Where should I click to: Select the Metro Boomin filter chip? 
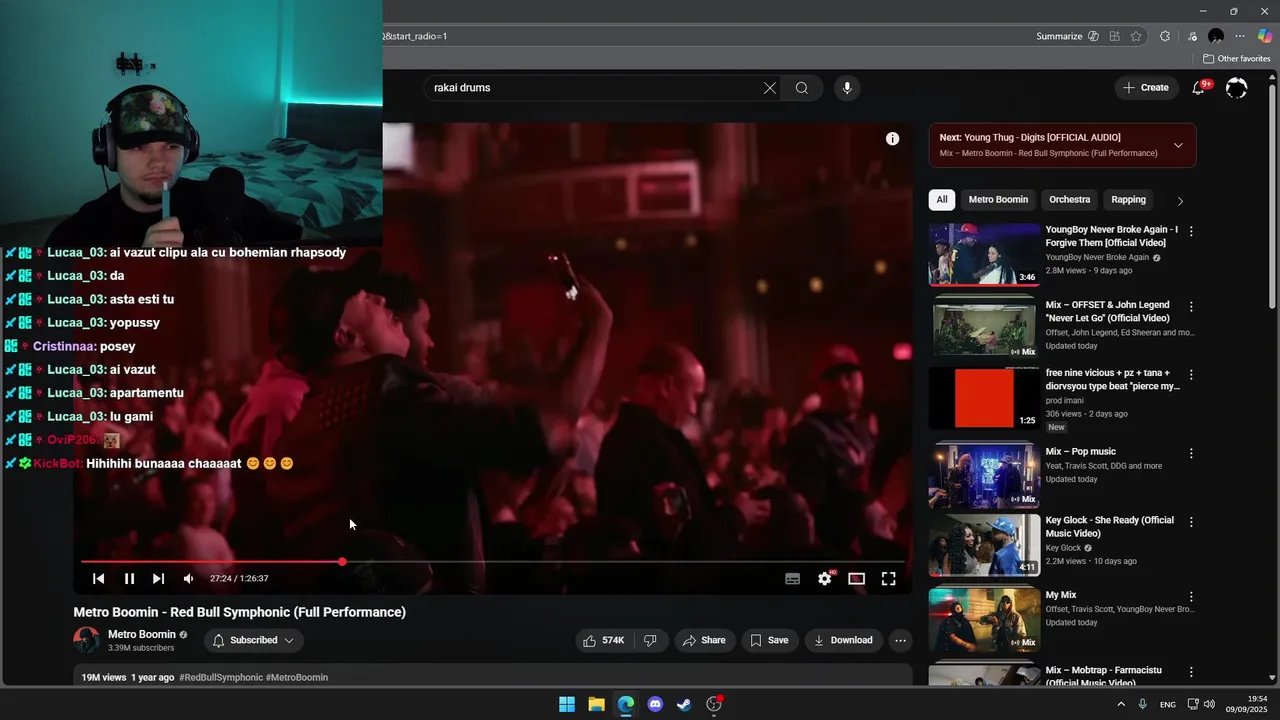coord(998,199)
